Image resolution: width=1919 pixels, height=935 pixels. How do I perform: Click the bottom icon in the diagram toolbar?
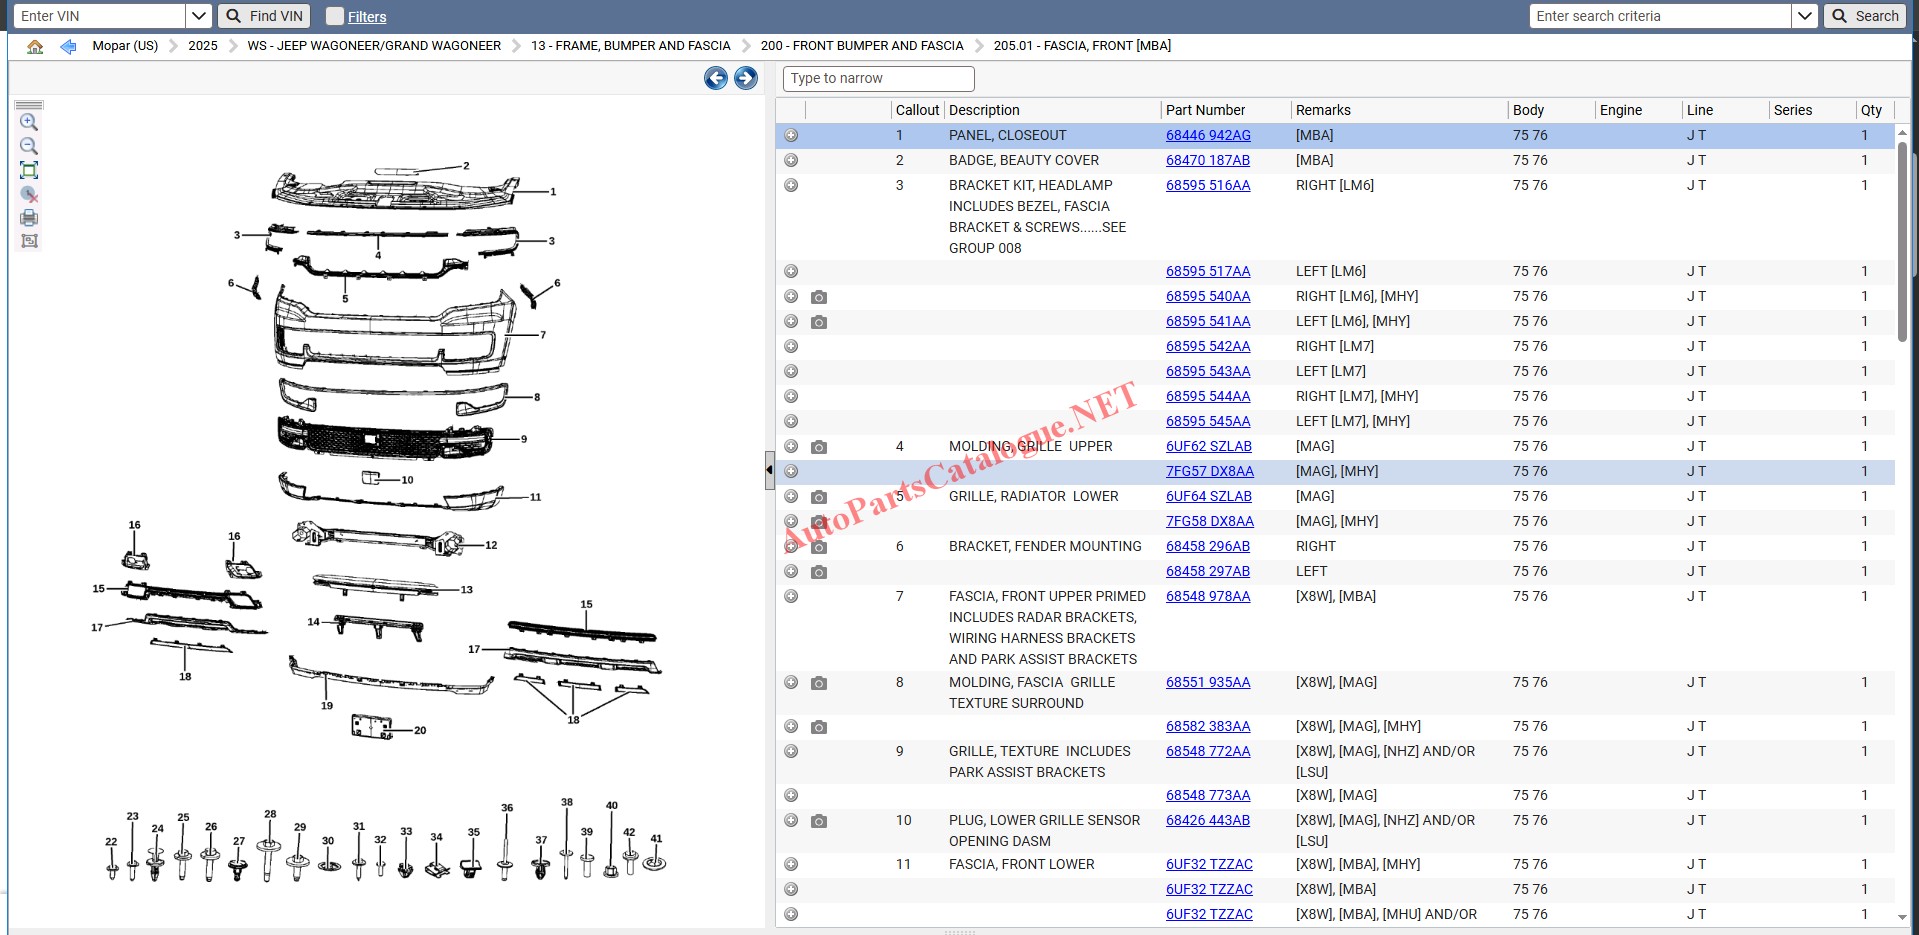[29, 241]
